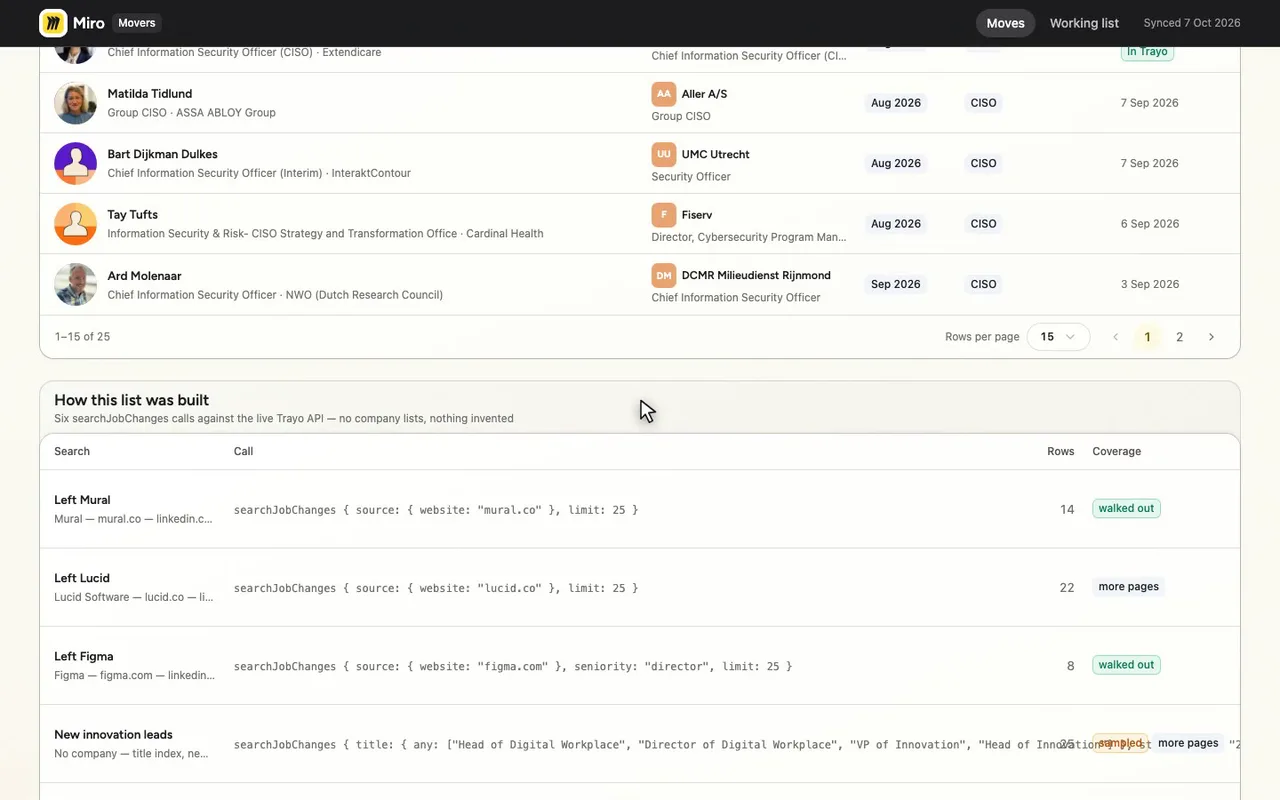1280x800 pixels.
Task: Click the Aller A/S 'AA' company badge
Action: point(664,94)
